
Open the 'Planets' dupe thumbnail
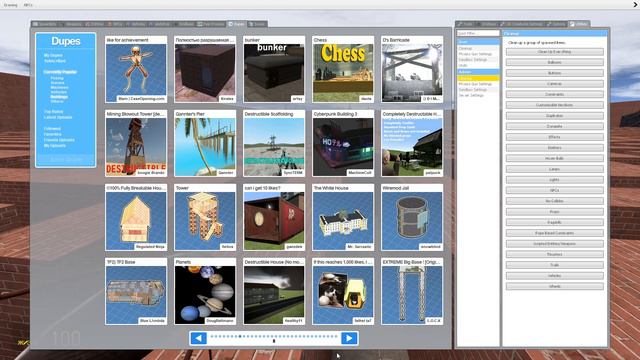(205, 291)
